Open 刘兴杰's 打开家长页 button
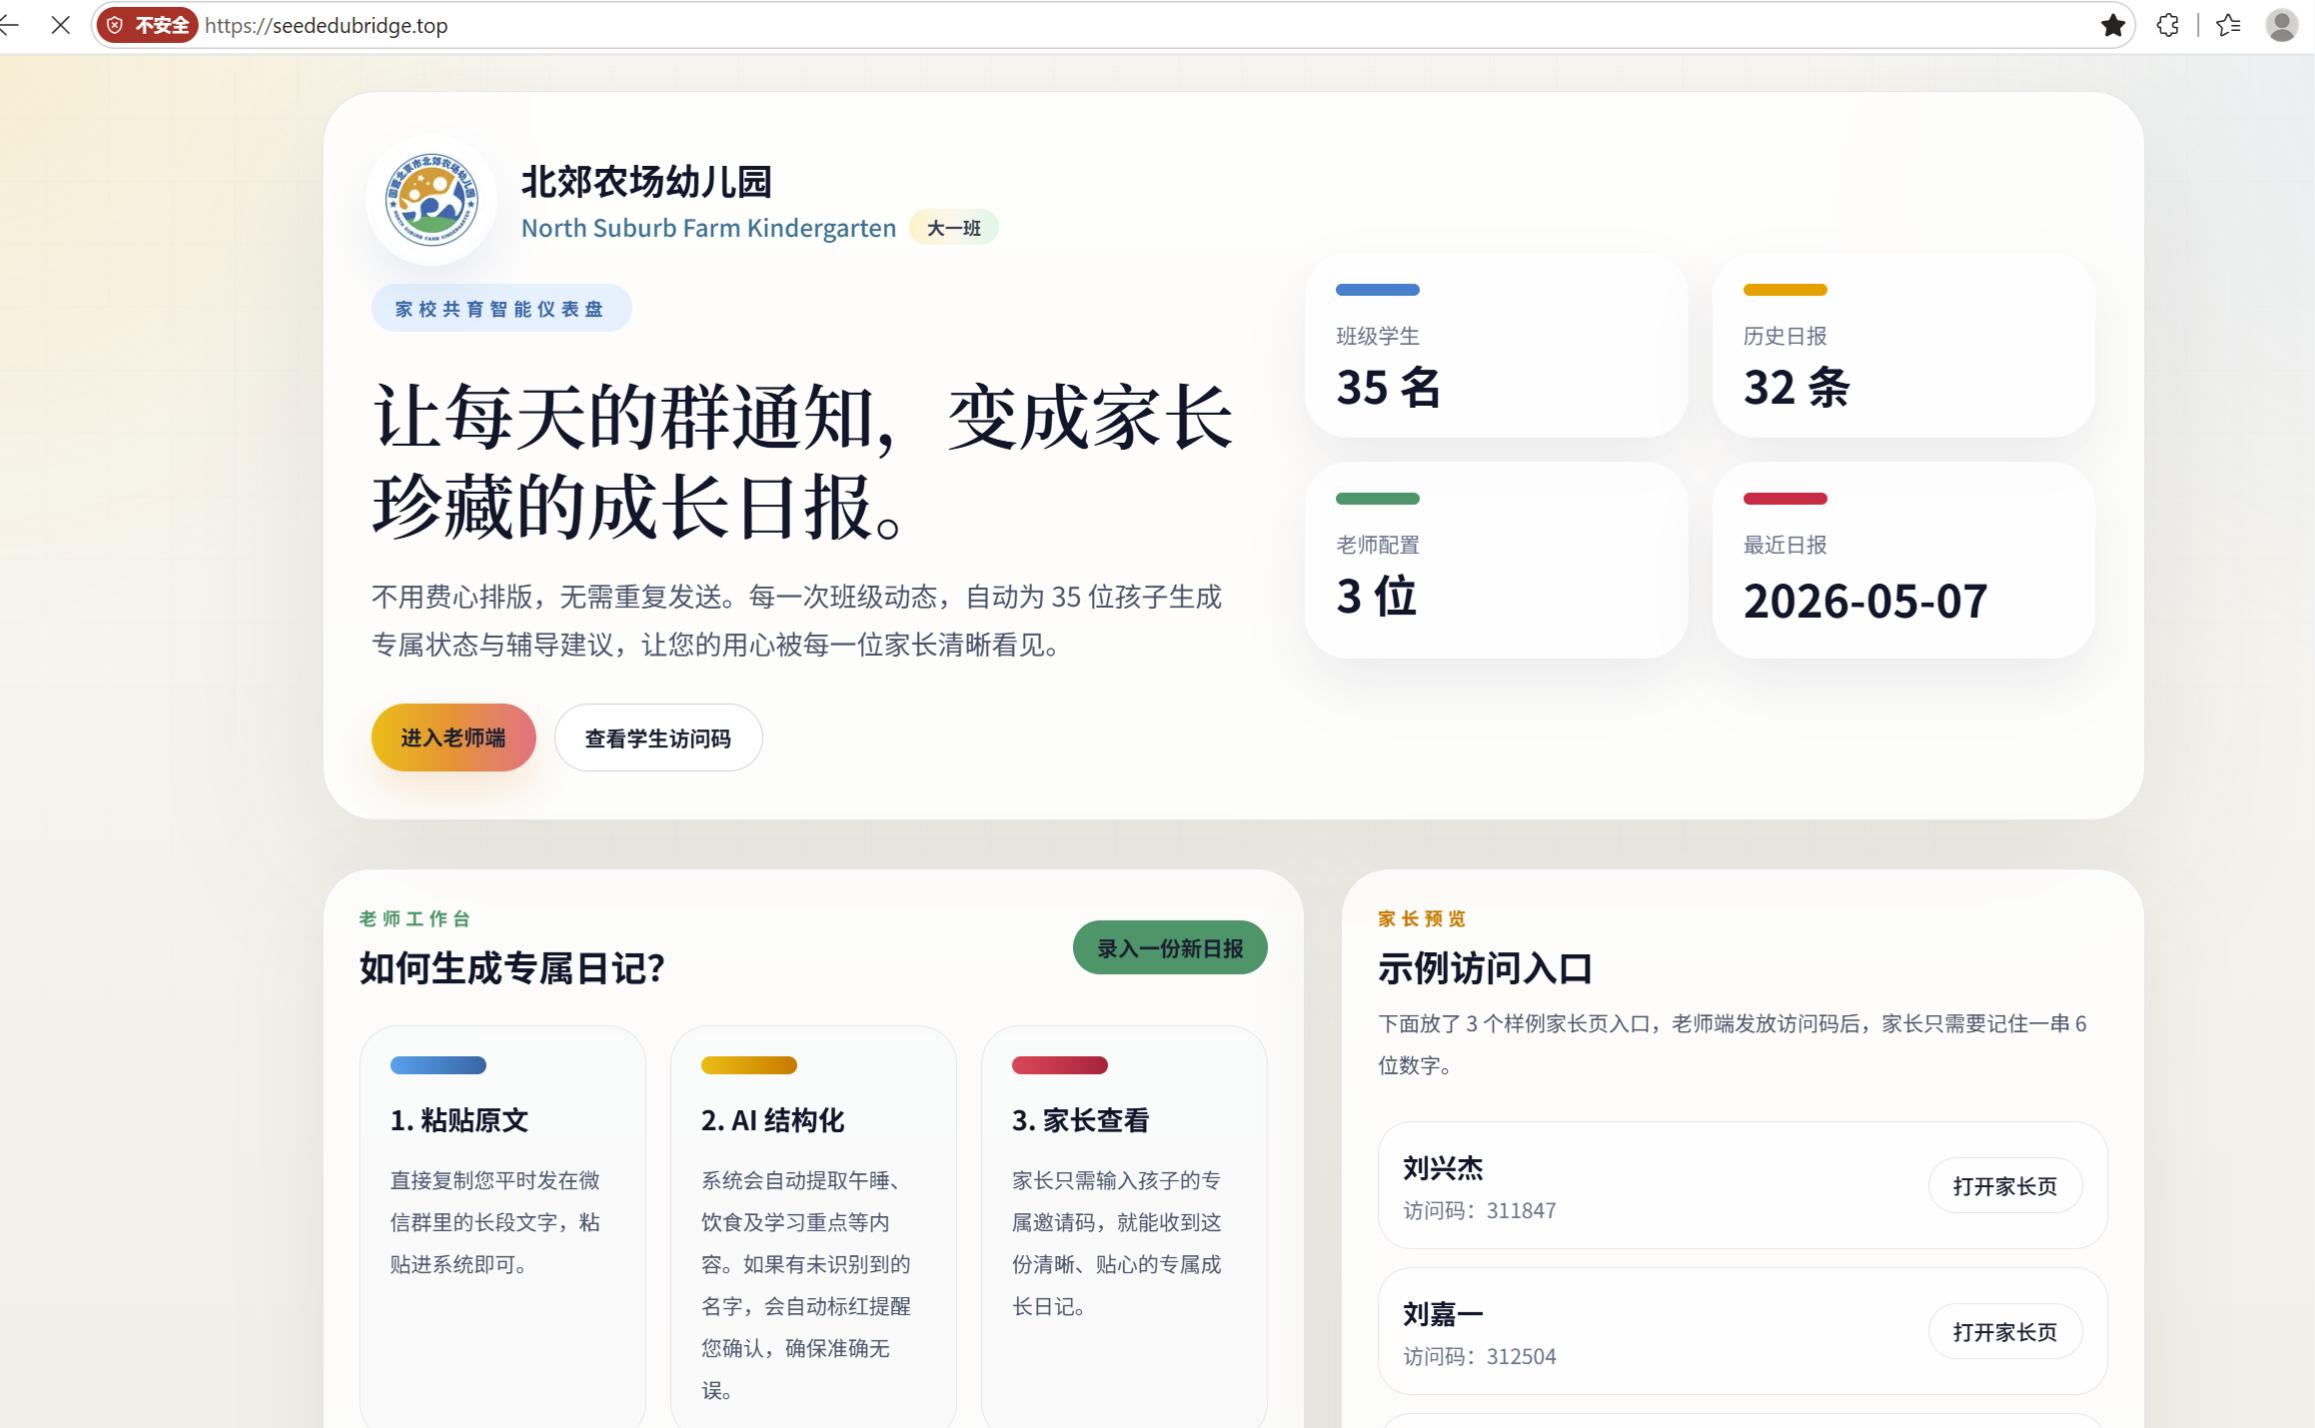The width and height of the screenshot is (2315, 1428). [2005, 1186]
